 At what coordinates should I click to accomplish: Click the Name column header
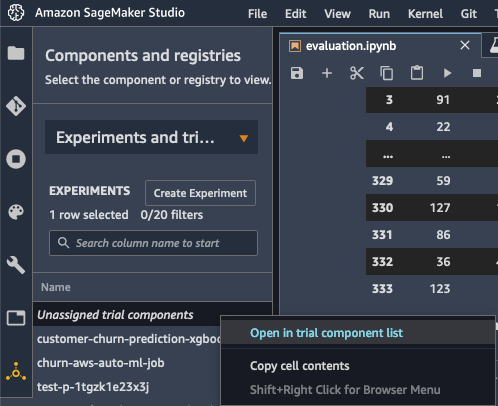pos(56,287)
